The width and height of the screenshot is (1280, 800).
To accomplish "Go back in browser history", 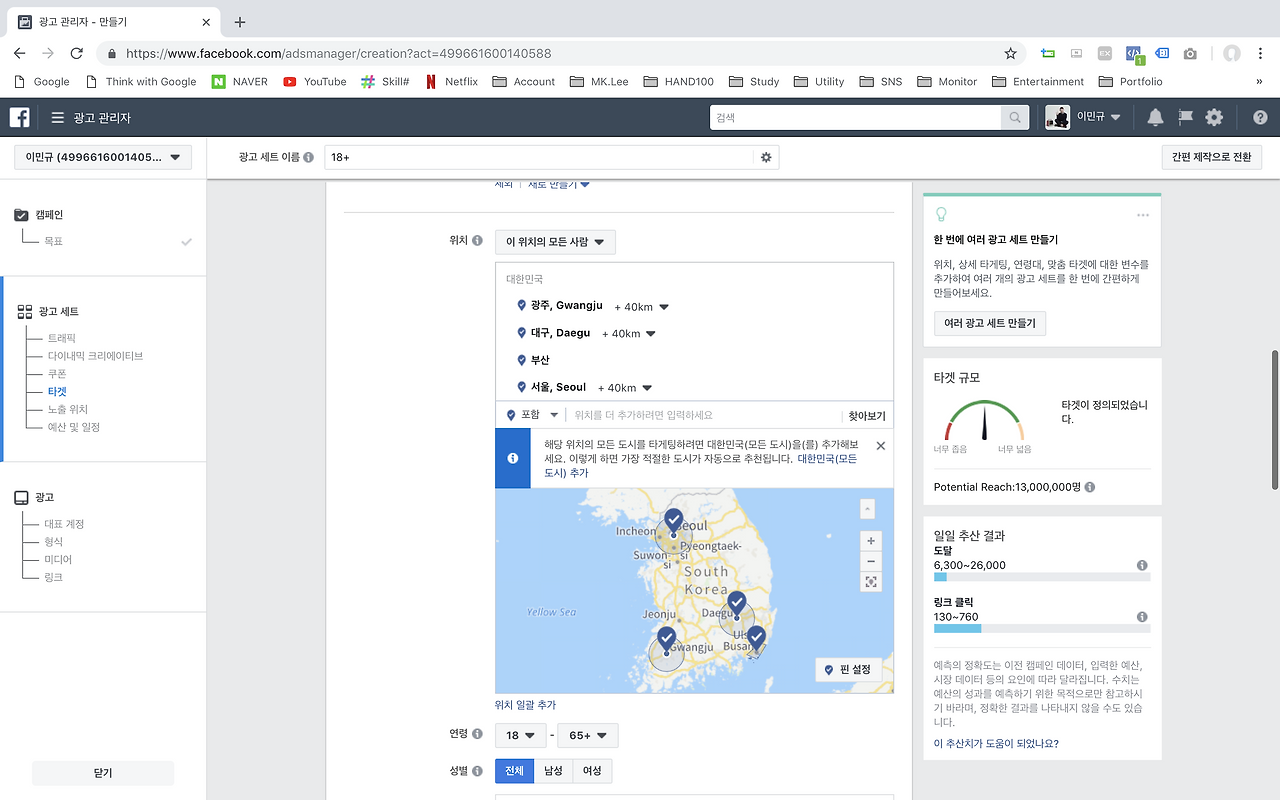I will point(20,53).
